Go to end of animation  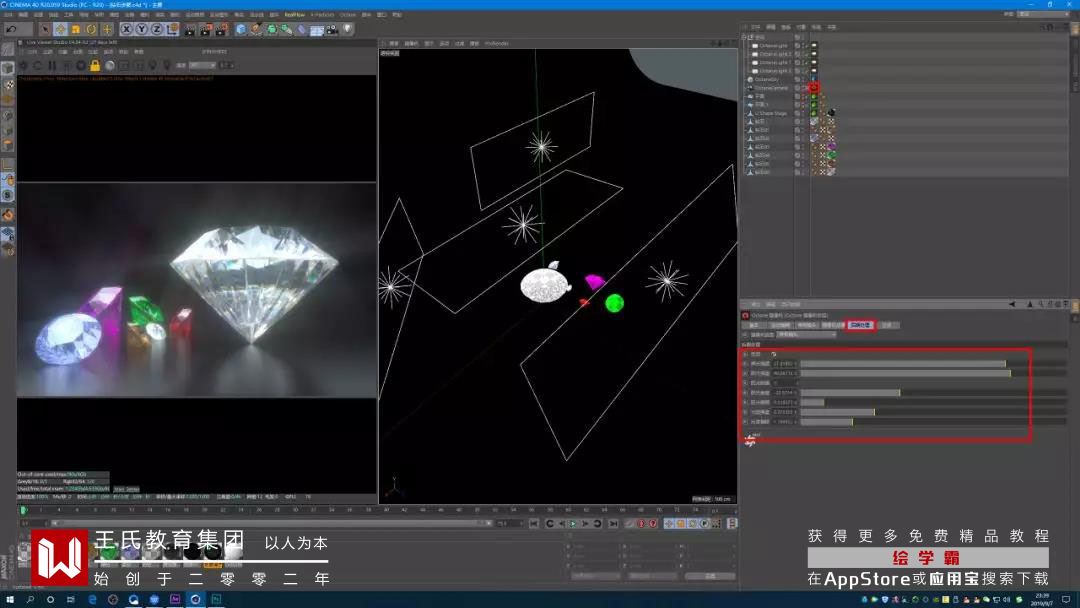[x=613, y=524]
